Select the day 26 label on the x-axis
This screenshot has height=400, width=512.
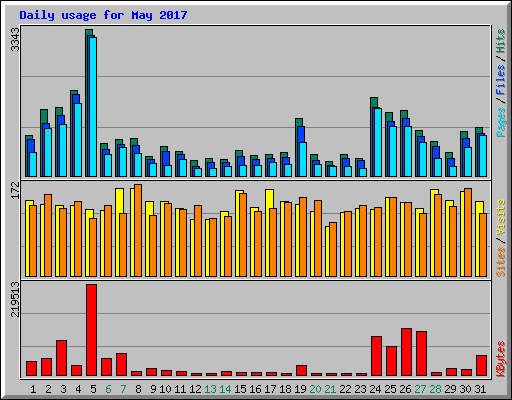(405, 389)
